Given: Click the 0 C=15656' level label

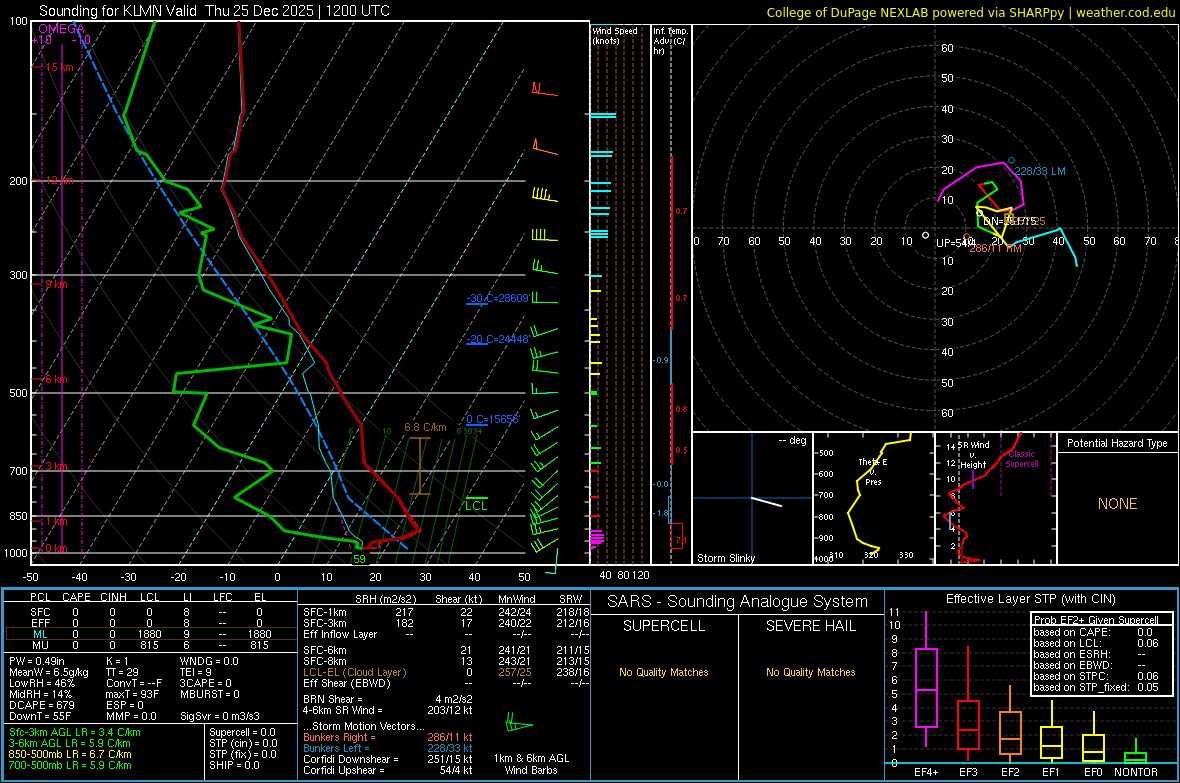Looking at the screenshot, I should pos(493,419).
